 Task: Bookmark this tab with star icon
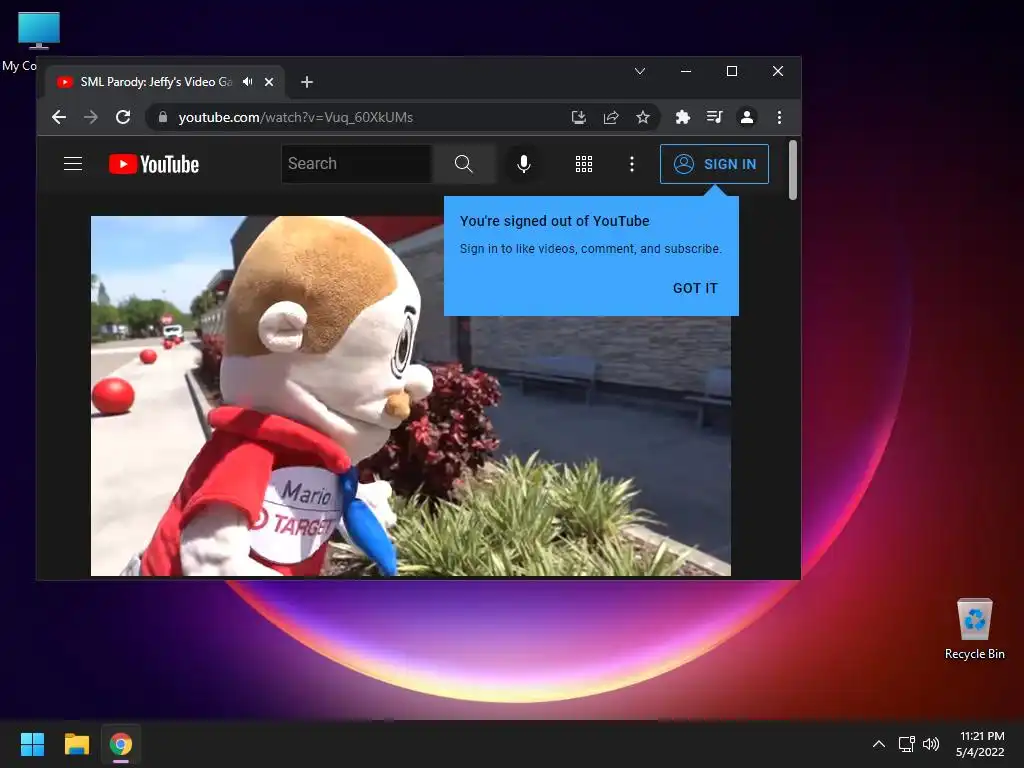[643, 118]
